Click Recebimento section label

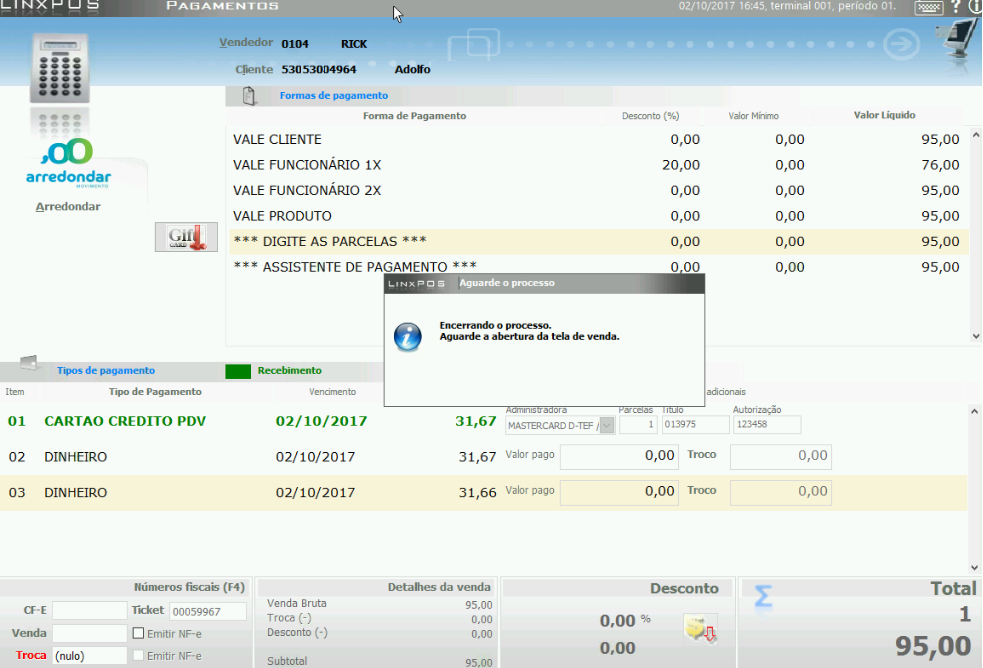pyautogui.click(x=290, y=370)
